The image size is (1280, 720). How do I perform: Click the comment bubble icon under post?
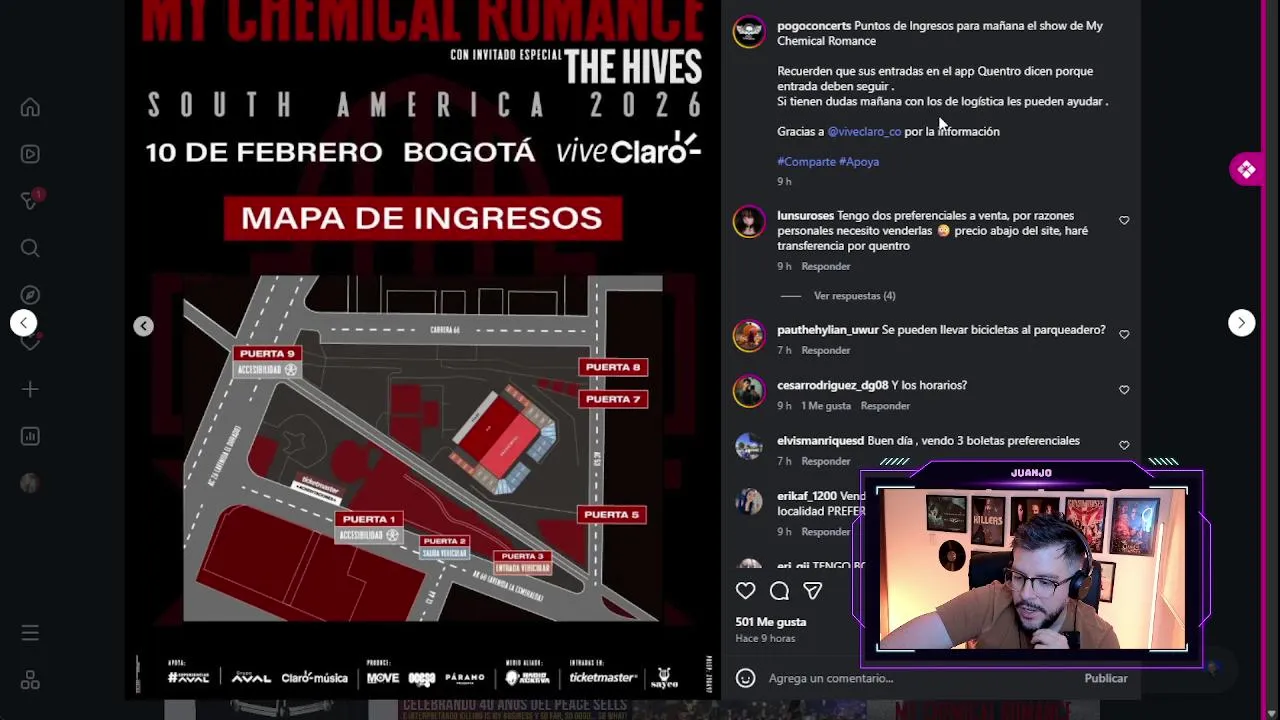[779, 591]
